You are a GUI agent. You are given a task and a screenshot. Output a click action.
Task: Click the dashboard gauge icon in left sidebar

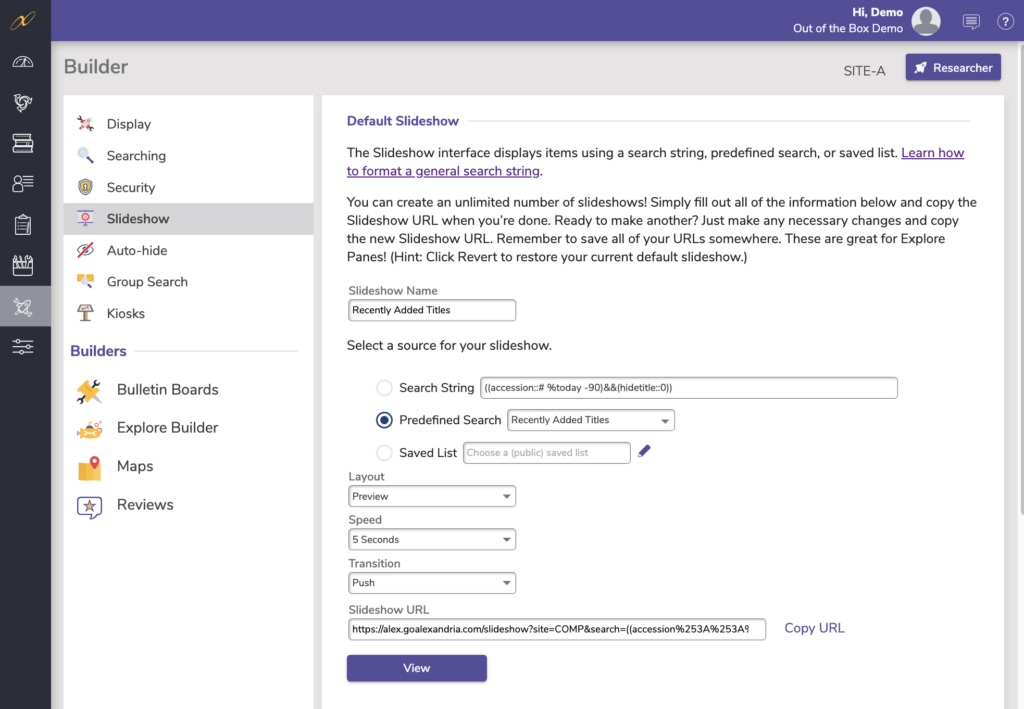[x=23, y=62]
